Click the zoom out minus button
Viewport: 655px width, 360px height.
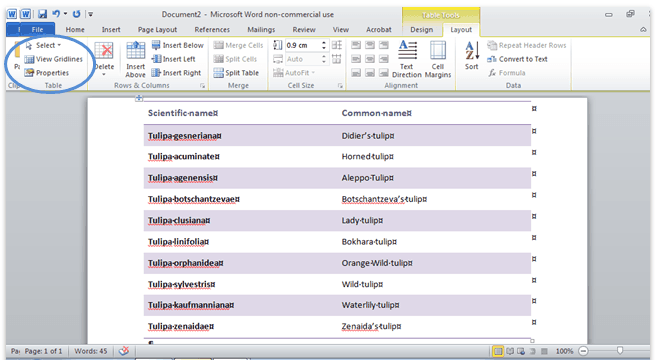click(584, 351)
